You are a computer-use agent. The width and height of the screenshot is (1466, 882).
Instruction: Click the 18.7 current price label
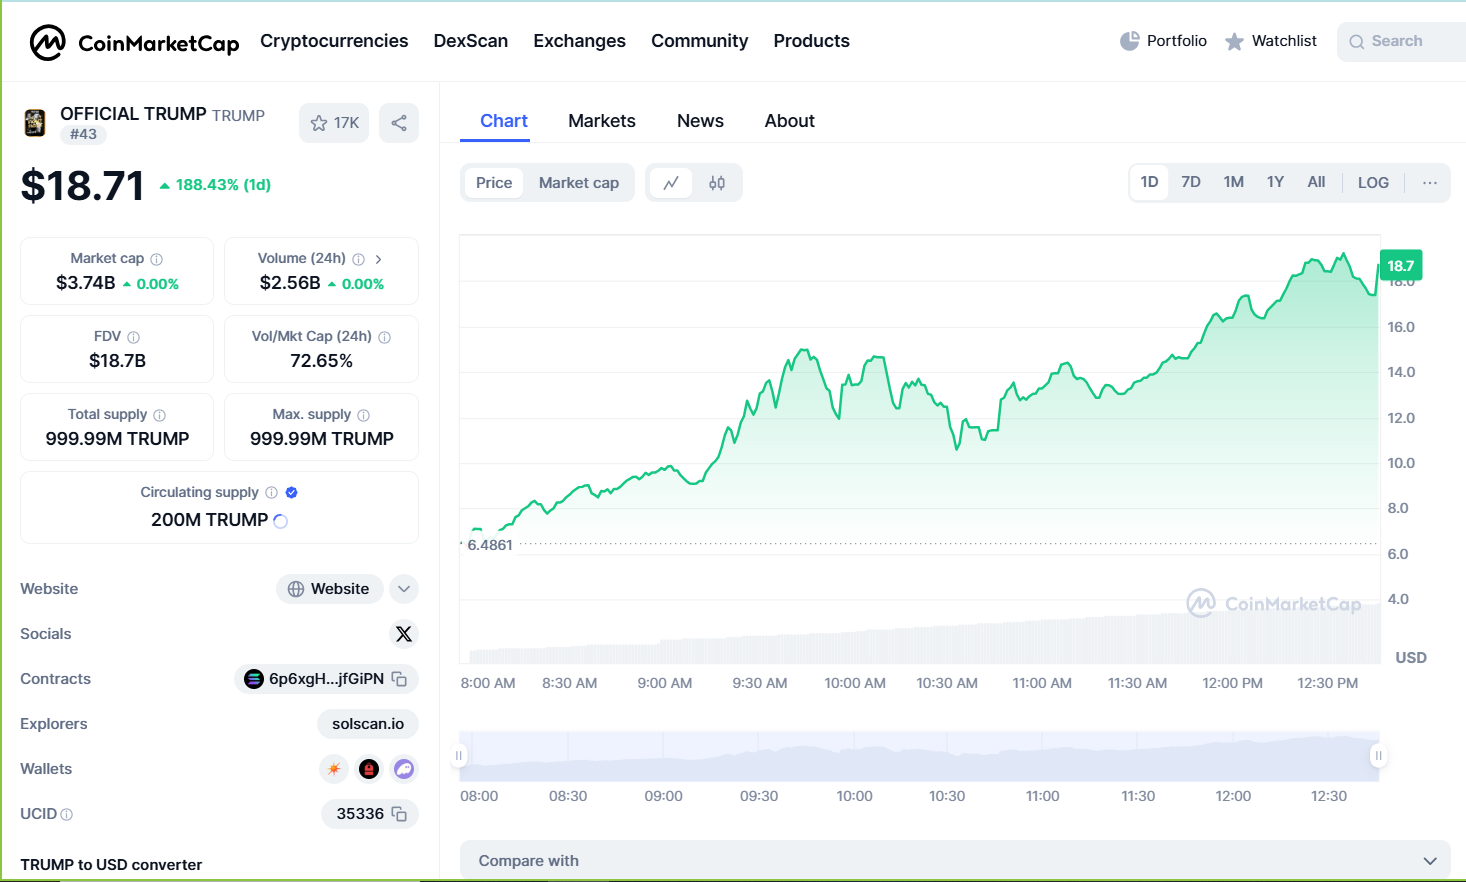(x=1400, y=266)
